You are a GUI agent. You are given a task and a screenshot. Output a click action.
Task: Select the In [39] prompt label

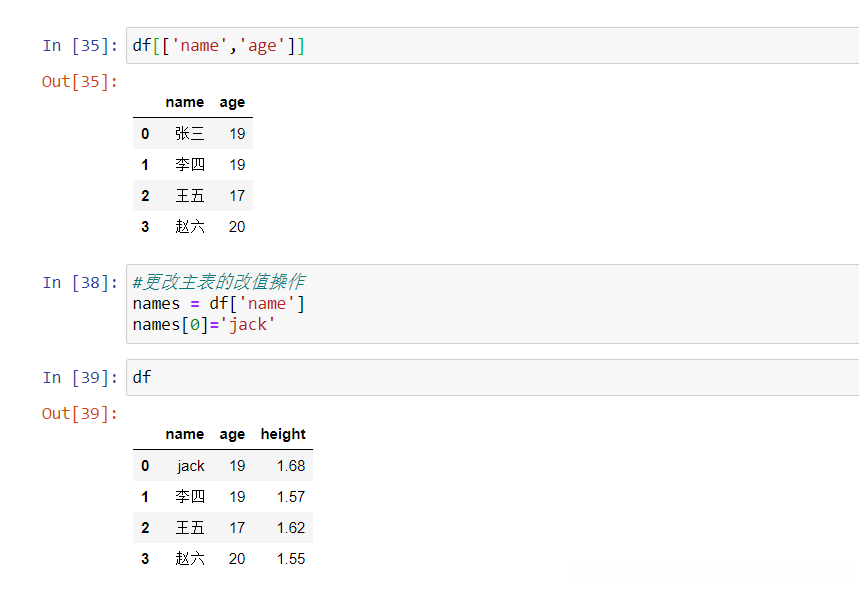point(80,377)
